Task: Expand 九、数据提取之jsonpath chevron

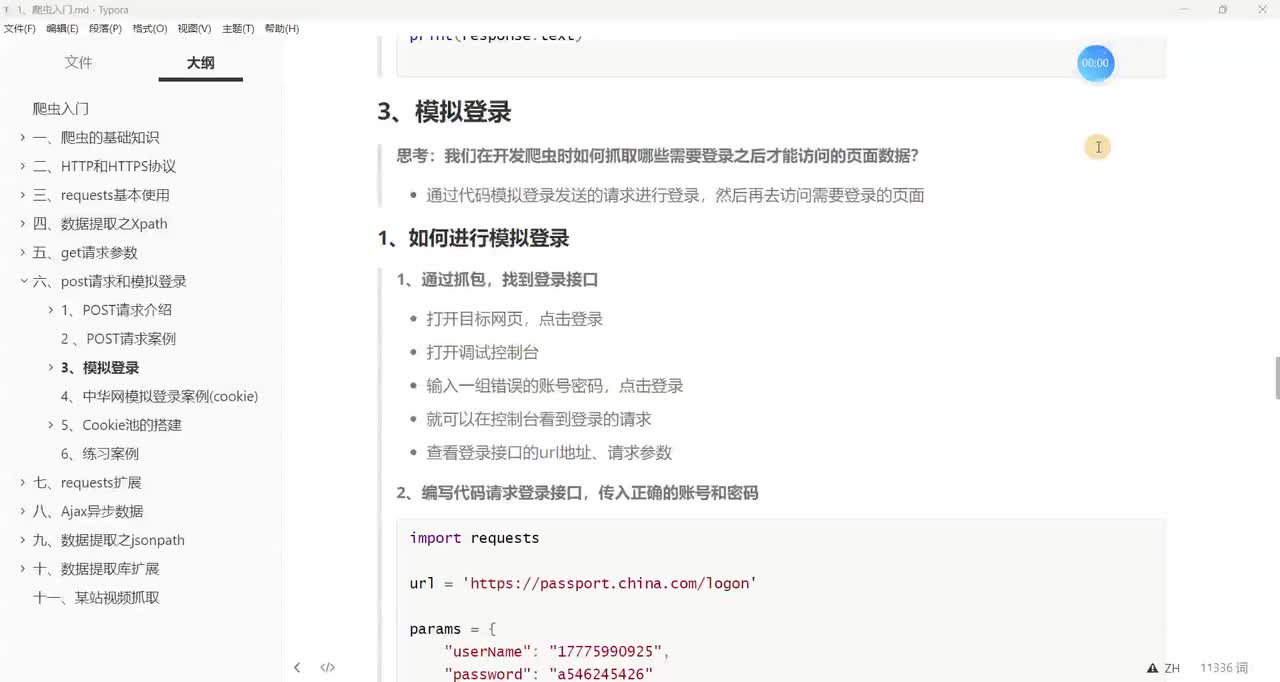Action: [x=23, y=540]
